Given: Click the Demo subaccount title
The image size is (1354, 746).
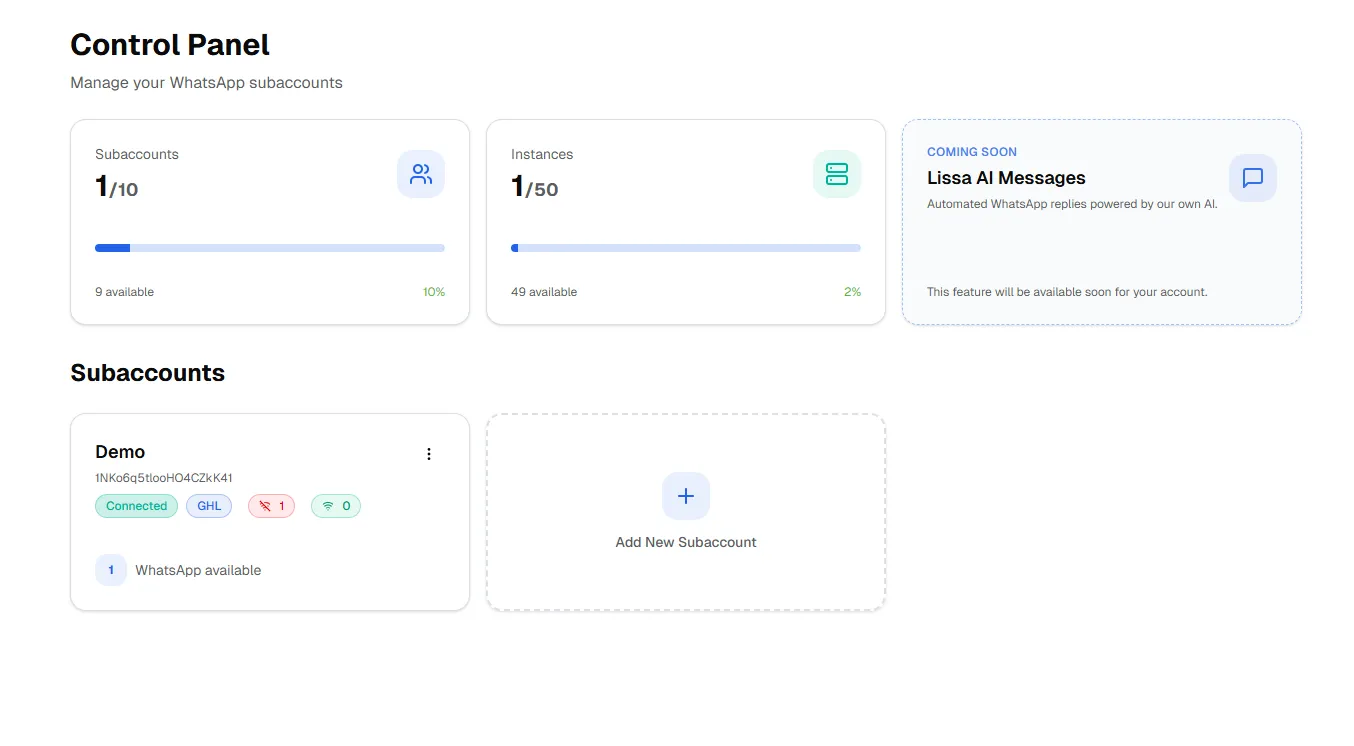Looking at the screenshot, I should [x=120, y=452].
